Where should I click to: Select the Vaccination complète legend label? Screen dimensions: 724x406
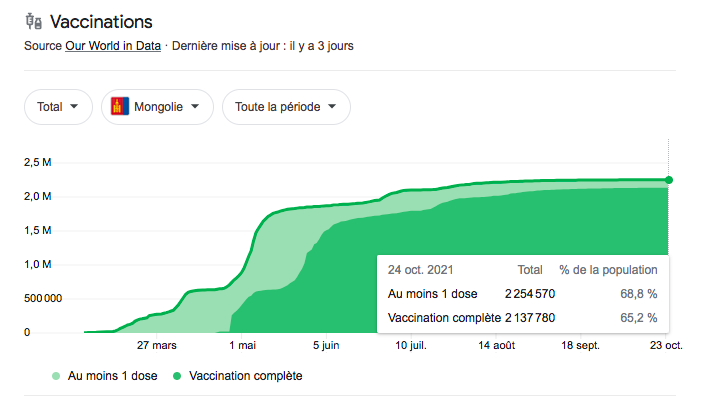pyautogui.click(x=245, y=376)
